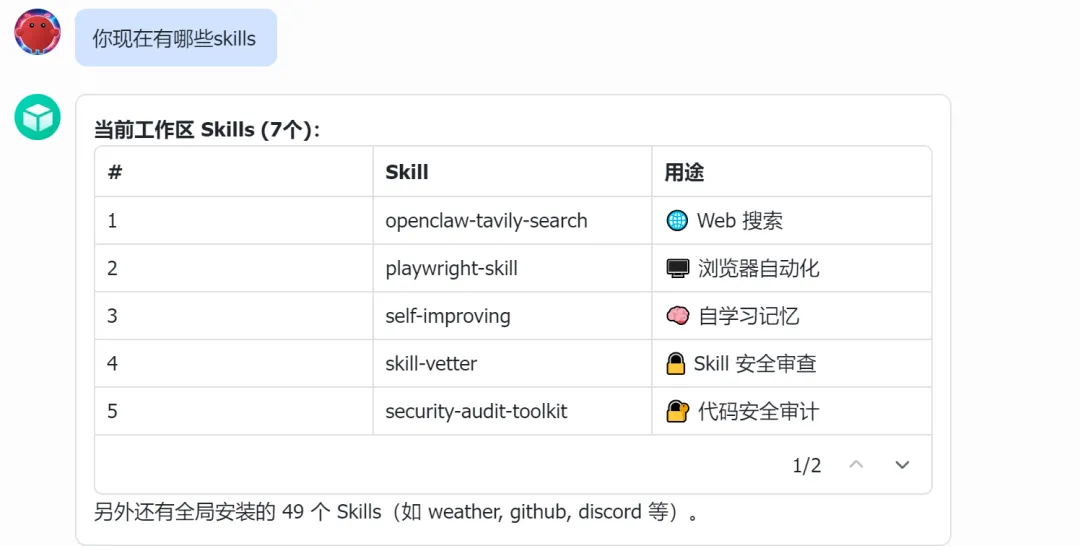Click the green cube assistant avatar
The image size is (1080, 546).
(x=38, y=117)
